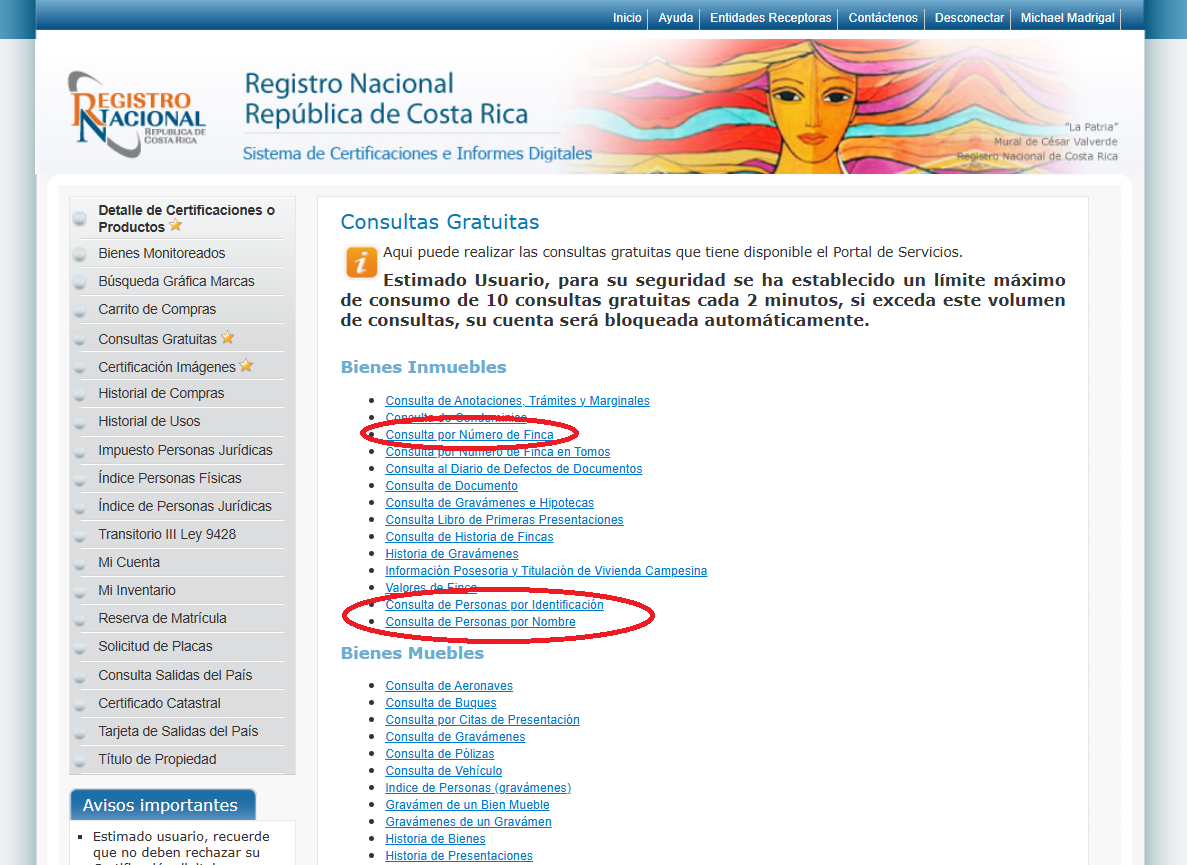Select Consultas Gratuitas sidebar item
Viewport: 1187px width, 865px height.
[157, 339]
